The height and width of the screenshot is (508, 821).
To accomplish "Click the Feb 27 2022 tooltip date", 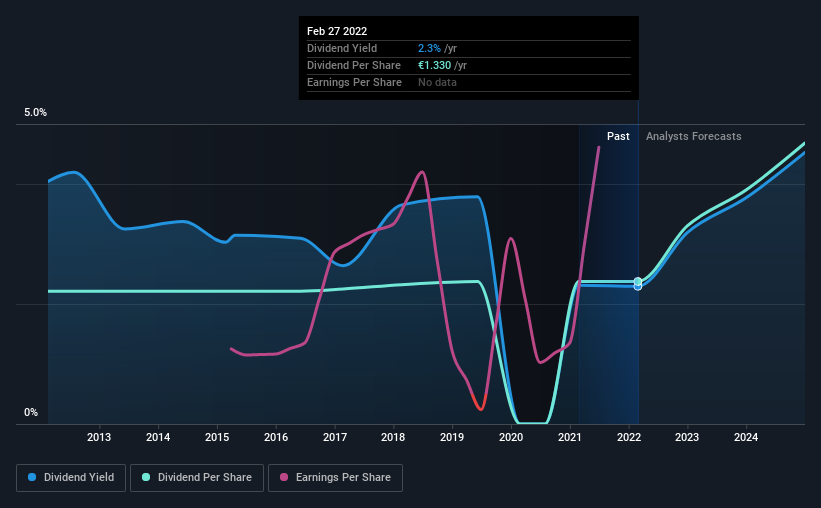I will 337,31.
